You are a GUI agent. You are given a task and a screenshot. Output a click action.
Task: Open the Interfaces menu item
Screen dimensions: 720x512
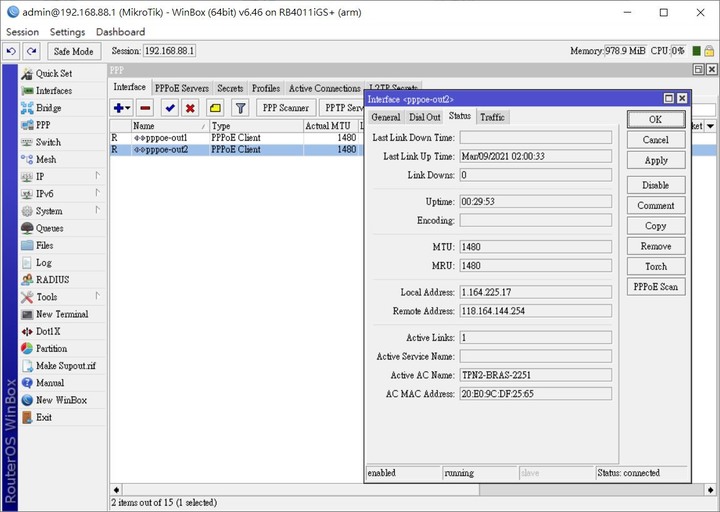tap(54, 91)
